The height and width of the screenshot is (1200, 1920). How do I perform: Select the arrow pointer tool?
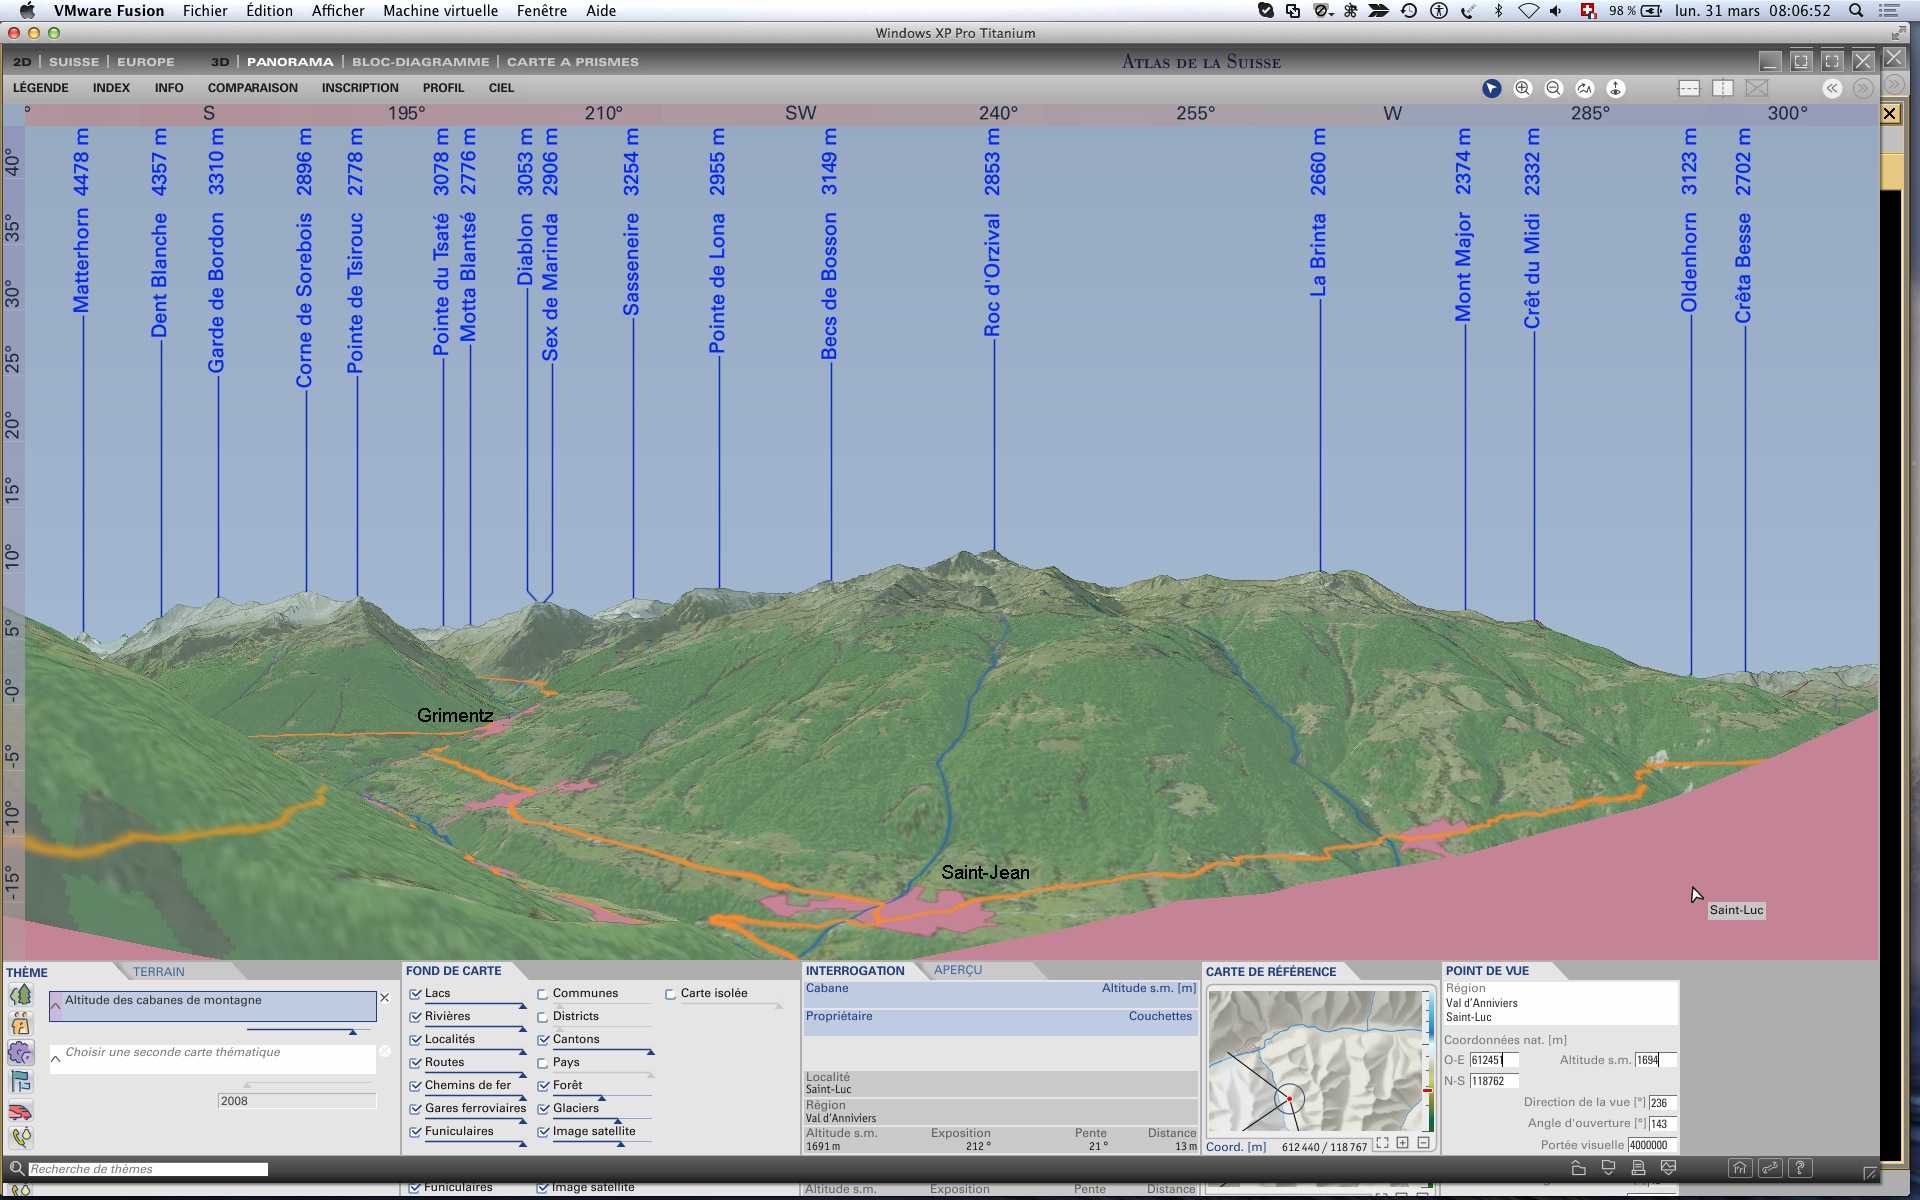(1491, 89)
